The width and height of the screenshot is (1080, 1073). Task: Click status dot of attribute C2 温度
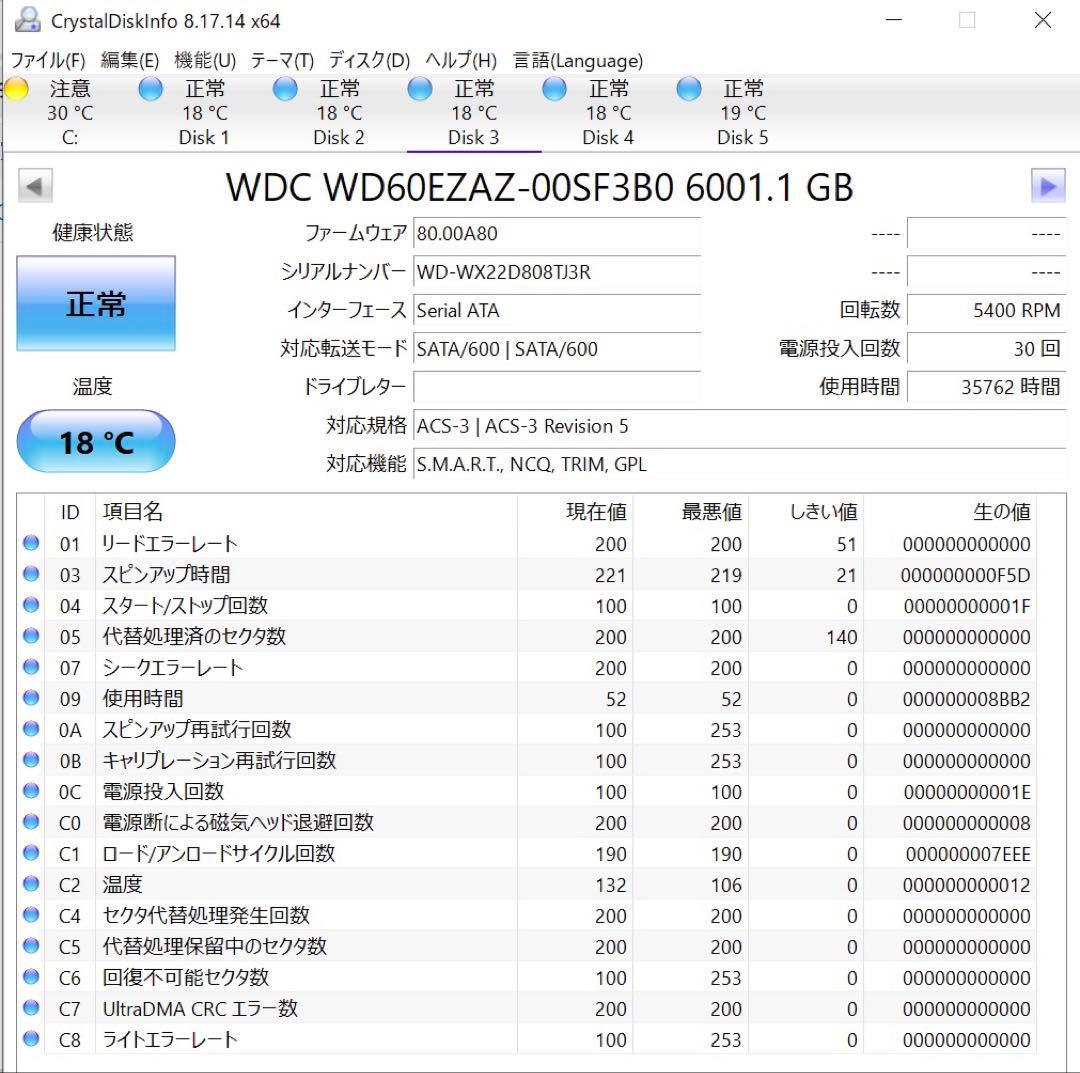[31, 884]
